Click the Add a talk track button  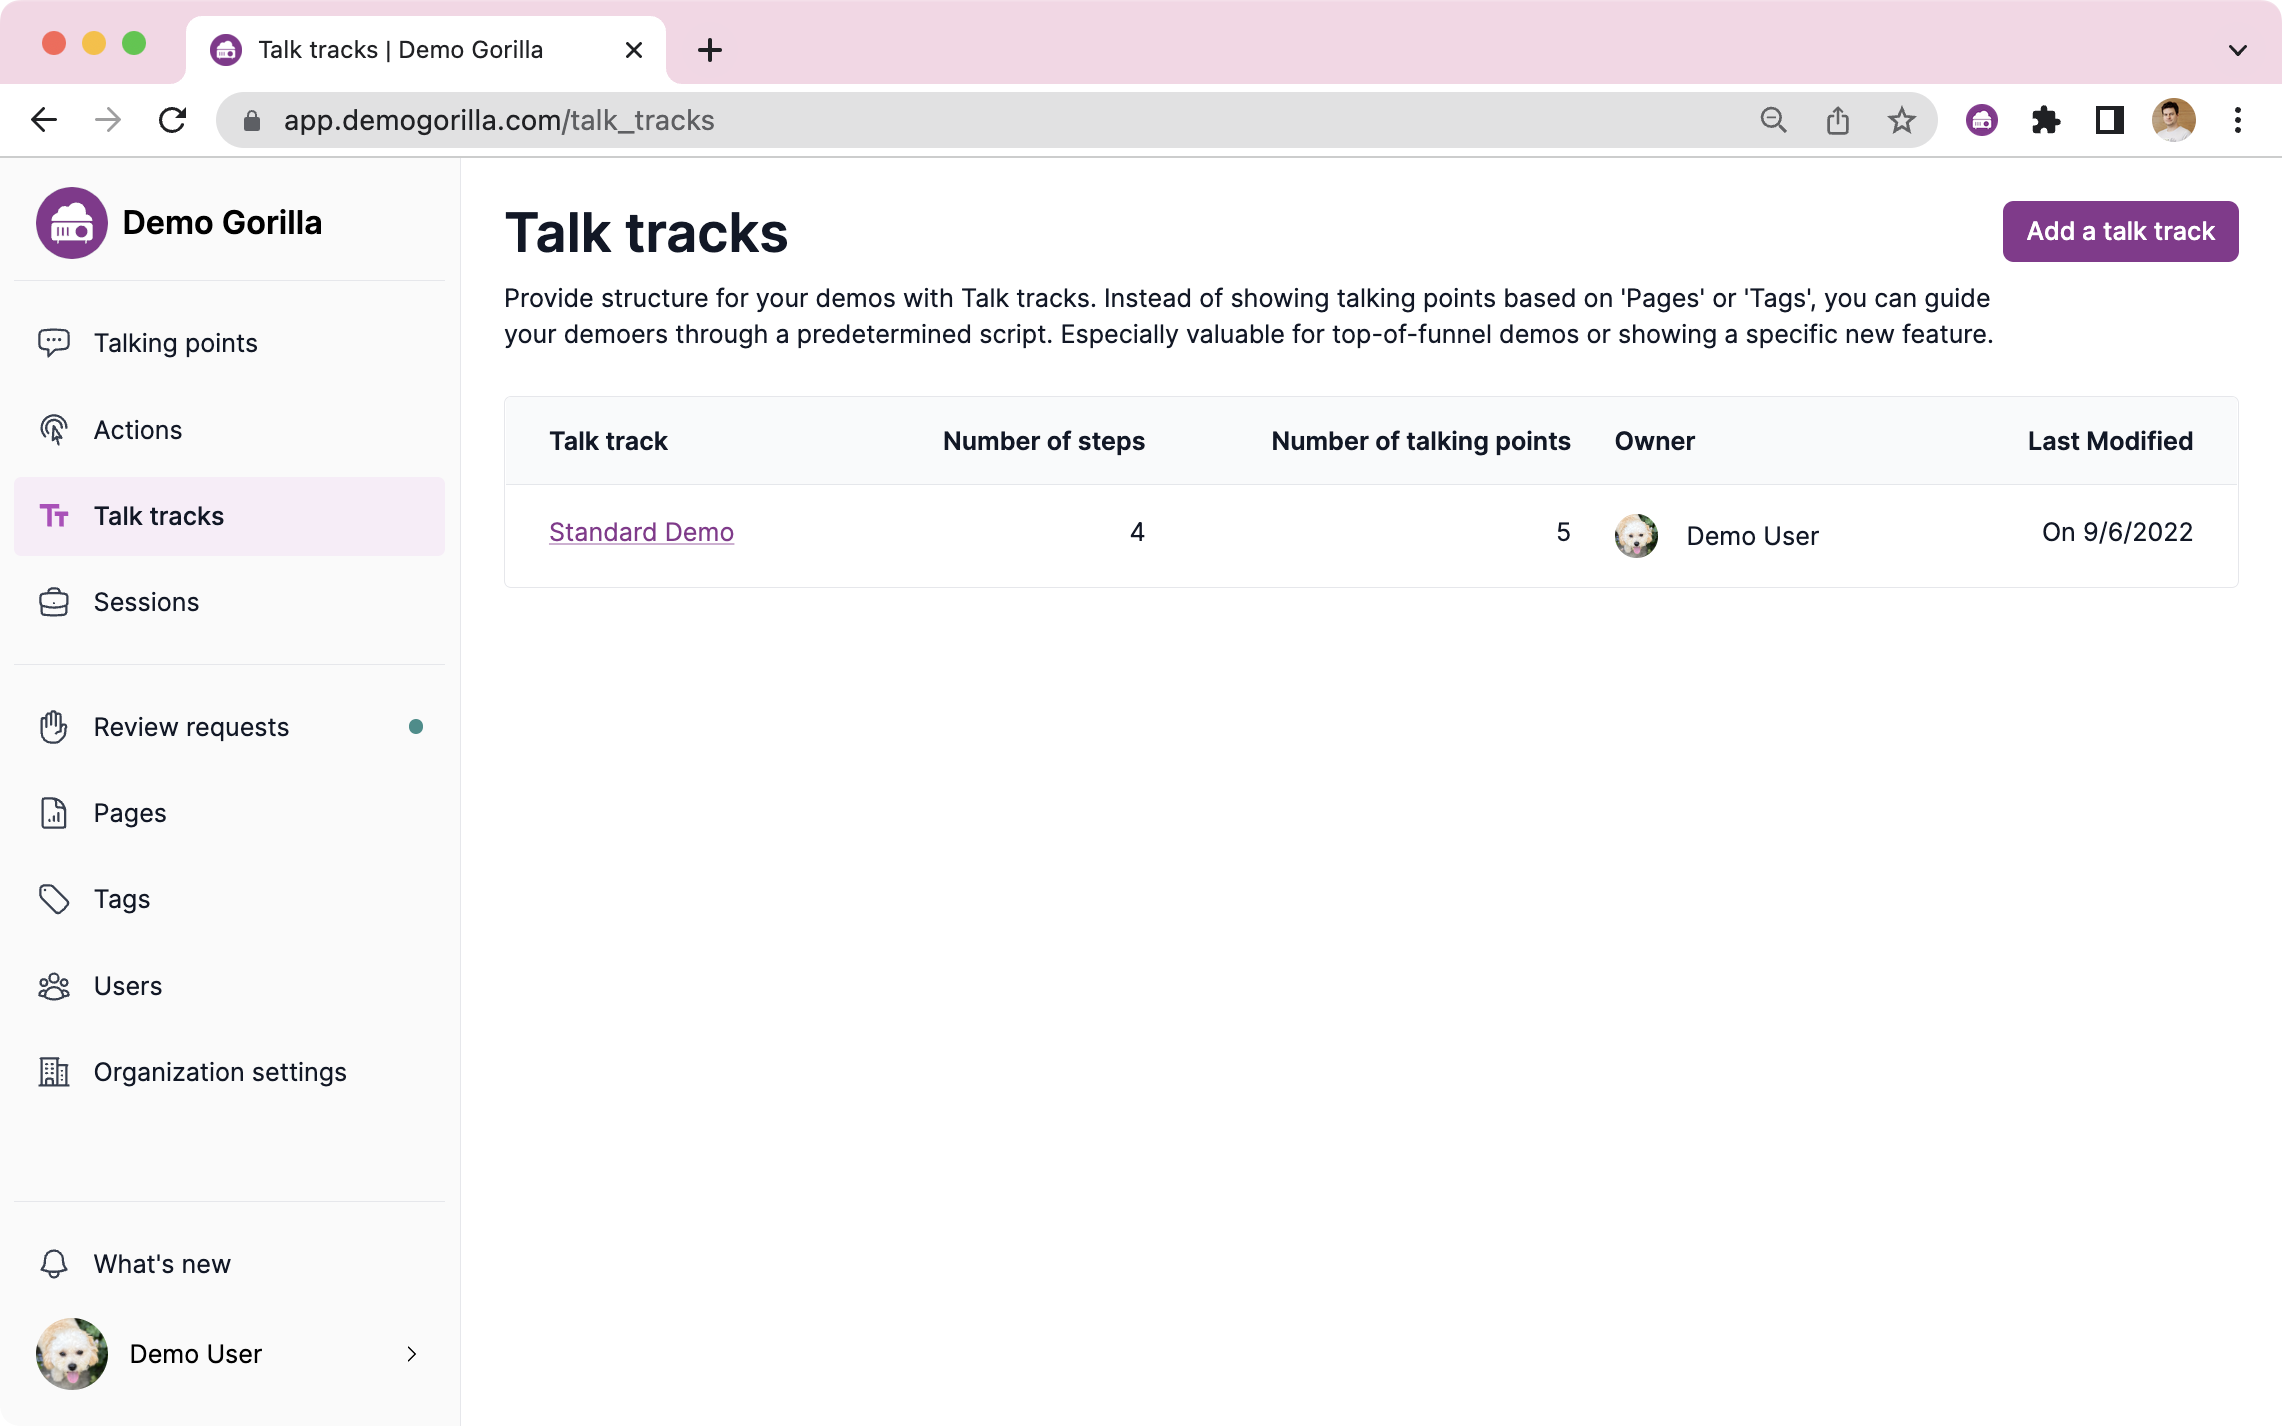tap(2120, 231)
